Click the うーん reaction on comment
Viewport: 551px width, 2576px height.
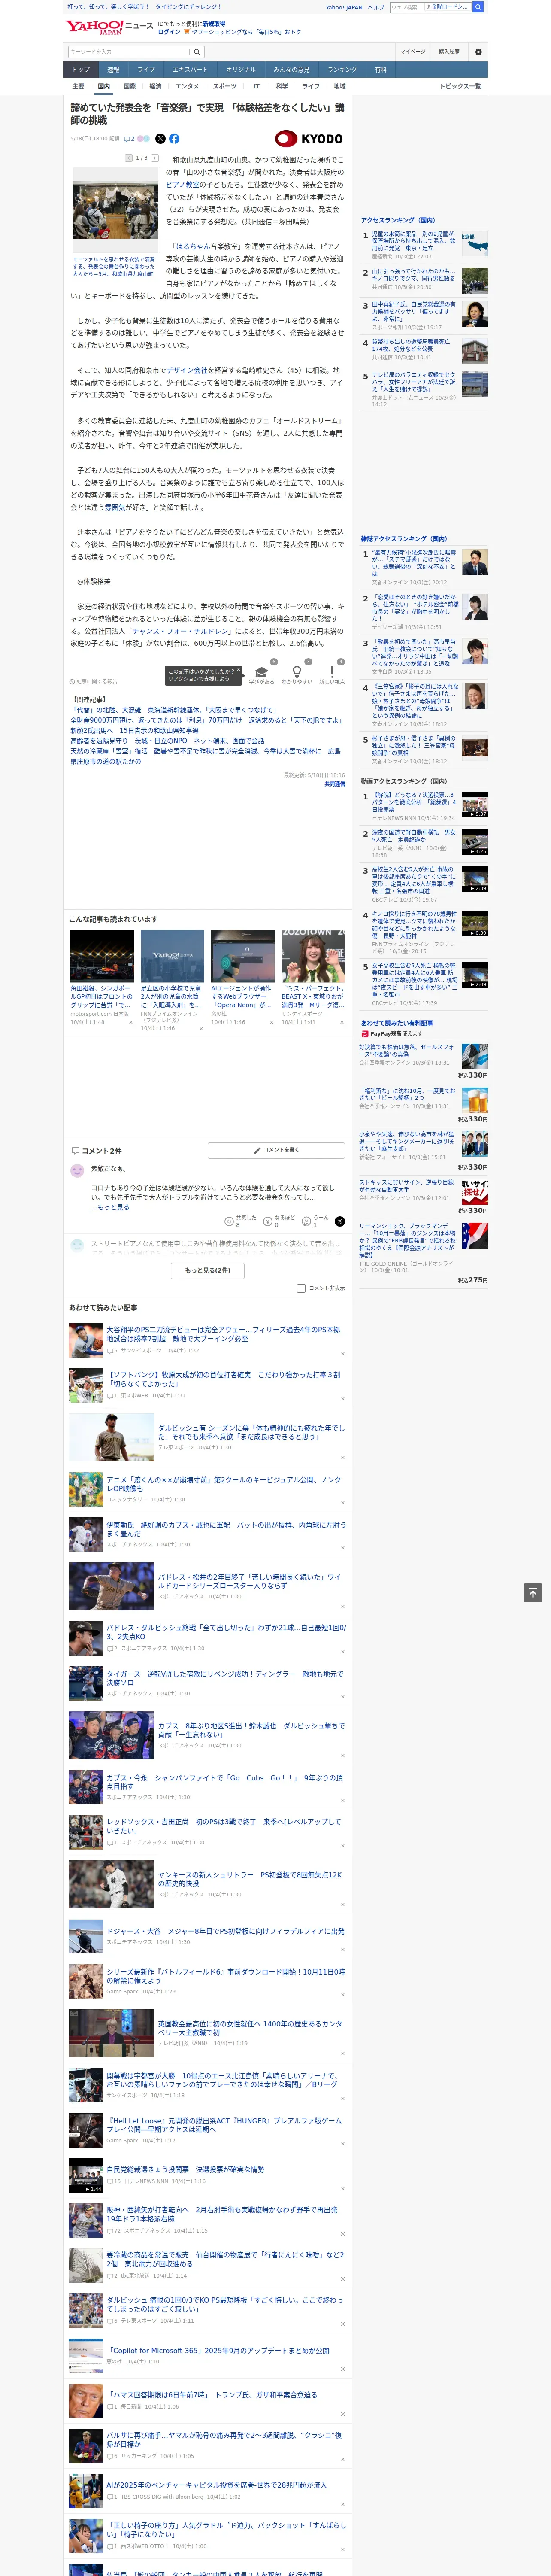coord(315,1221)
